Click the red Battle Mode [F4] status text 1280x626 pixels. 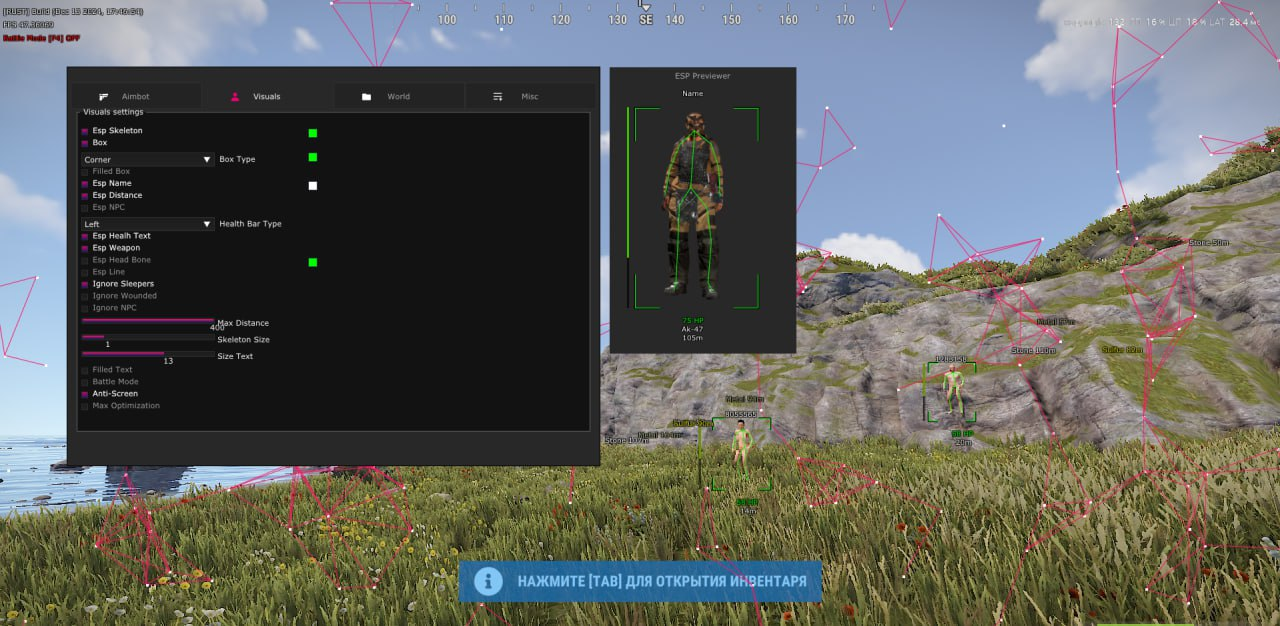pos(41,38)
